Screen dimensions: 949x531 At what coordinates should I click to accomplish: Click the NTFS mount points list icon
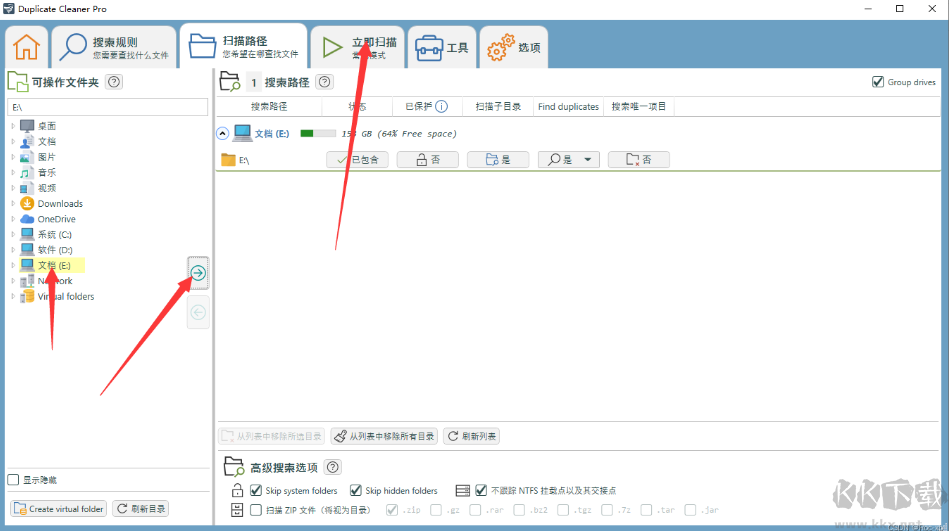pyautogui.click(x=462, y=490)
